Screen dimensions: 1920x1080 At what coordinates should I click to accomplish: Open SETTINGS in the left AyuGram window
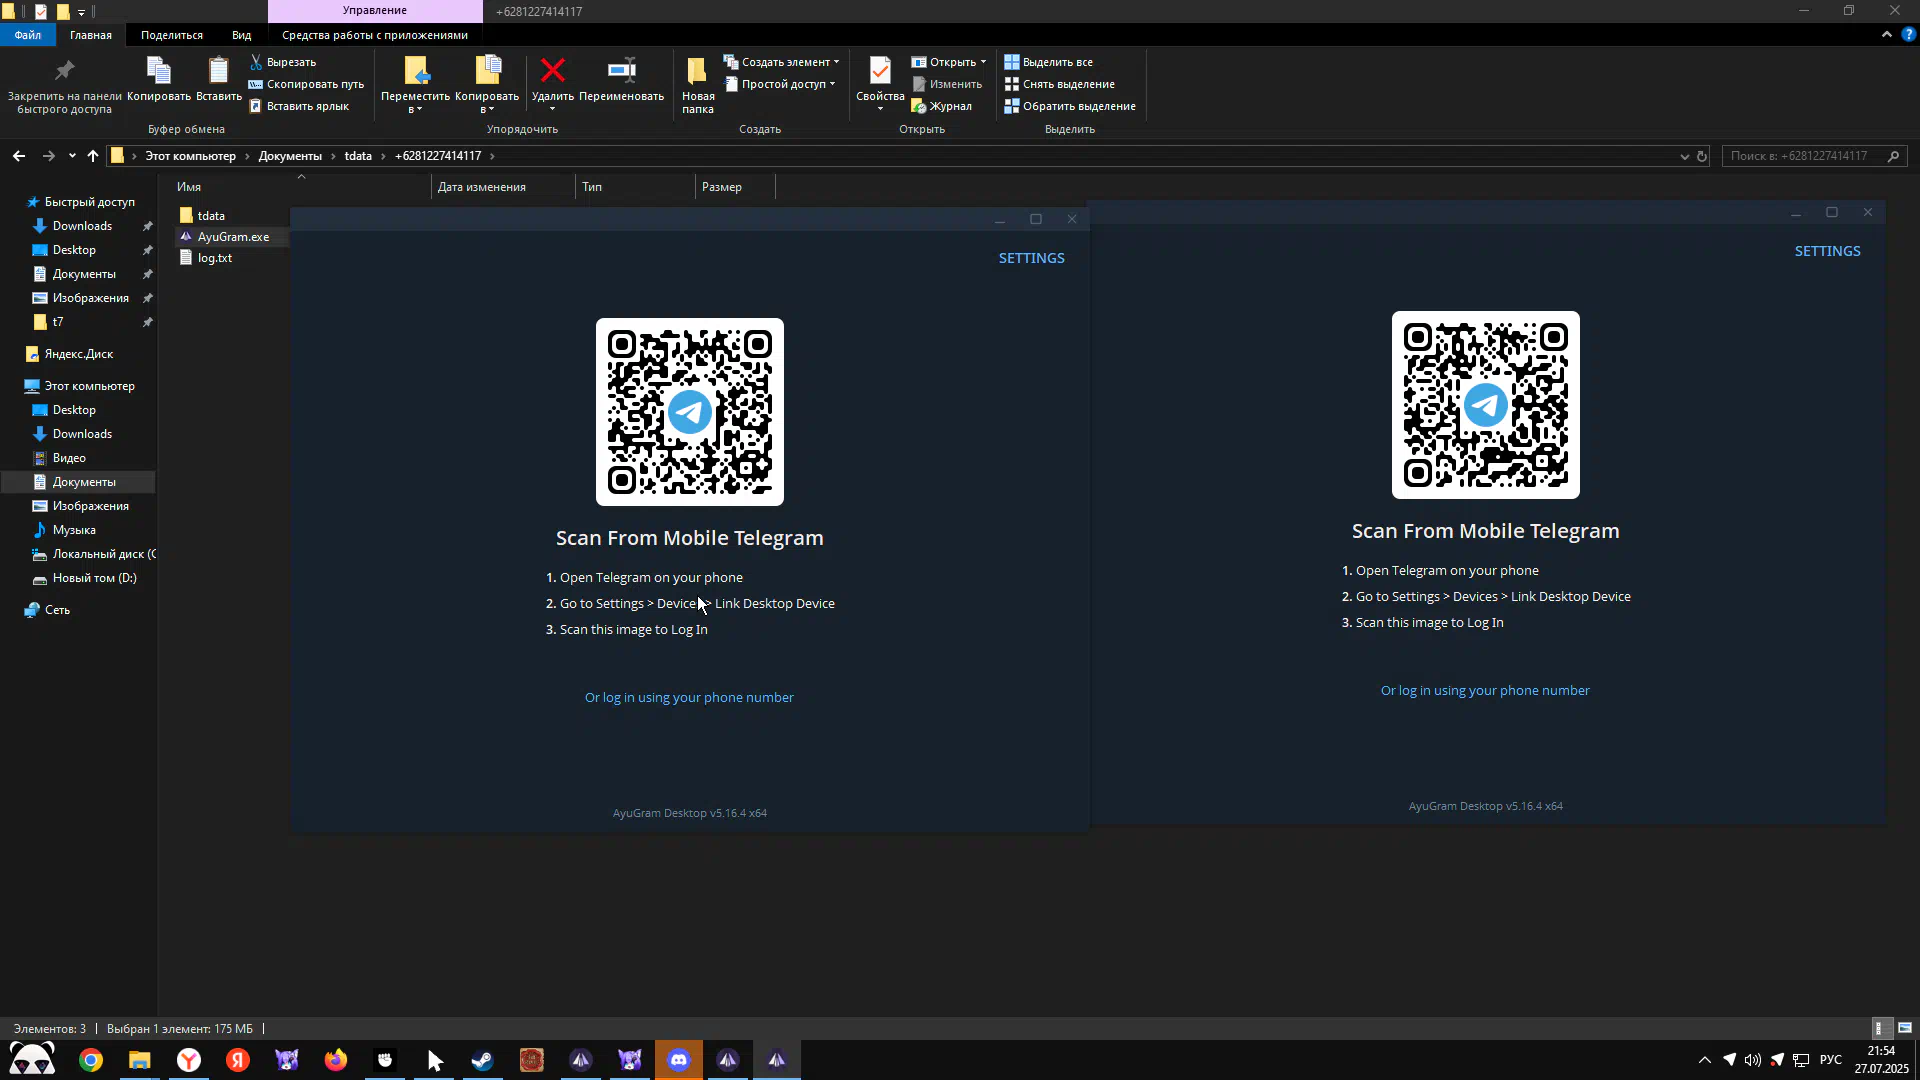1031,258
